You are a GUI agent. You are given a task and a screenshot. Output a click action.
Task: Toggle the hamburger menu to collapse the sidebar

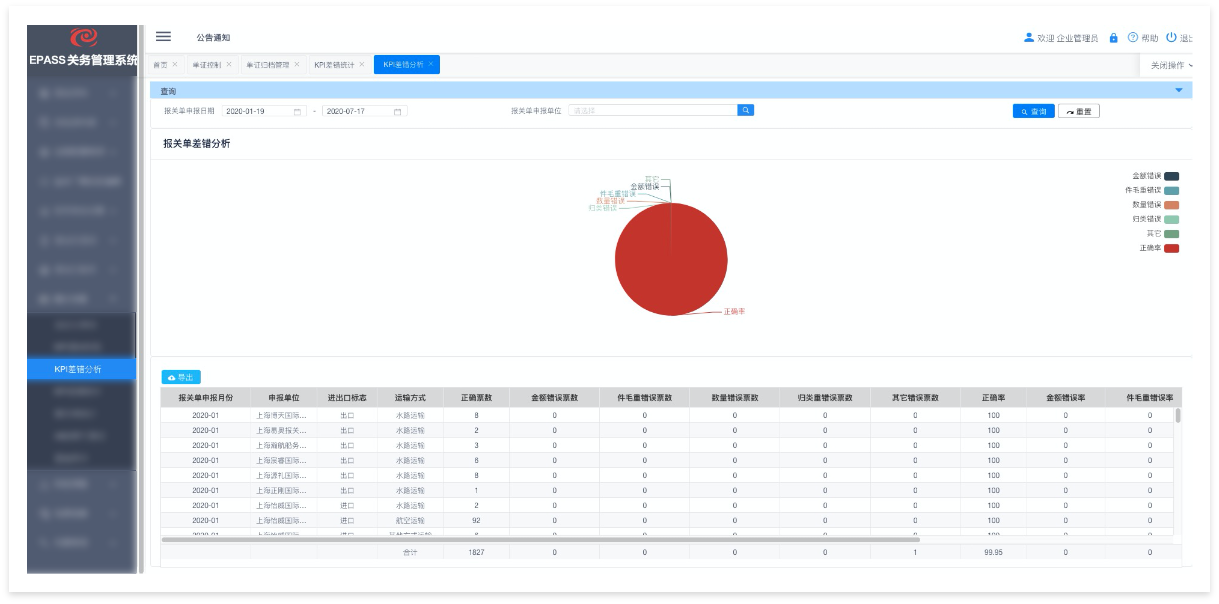163,36
